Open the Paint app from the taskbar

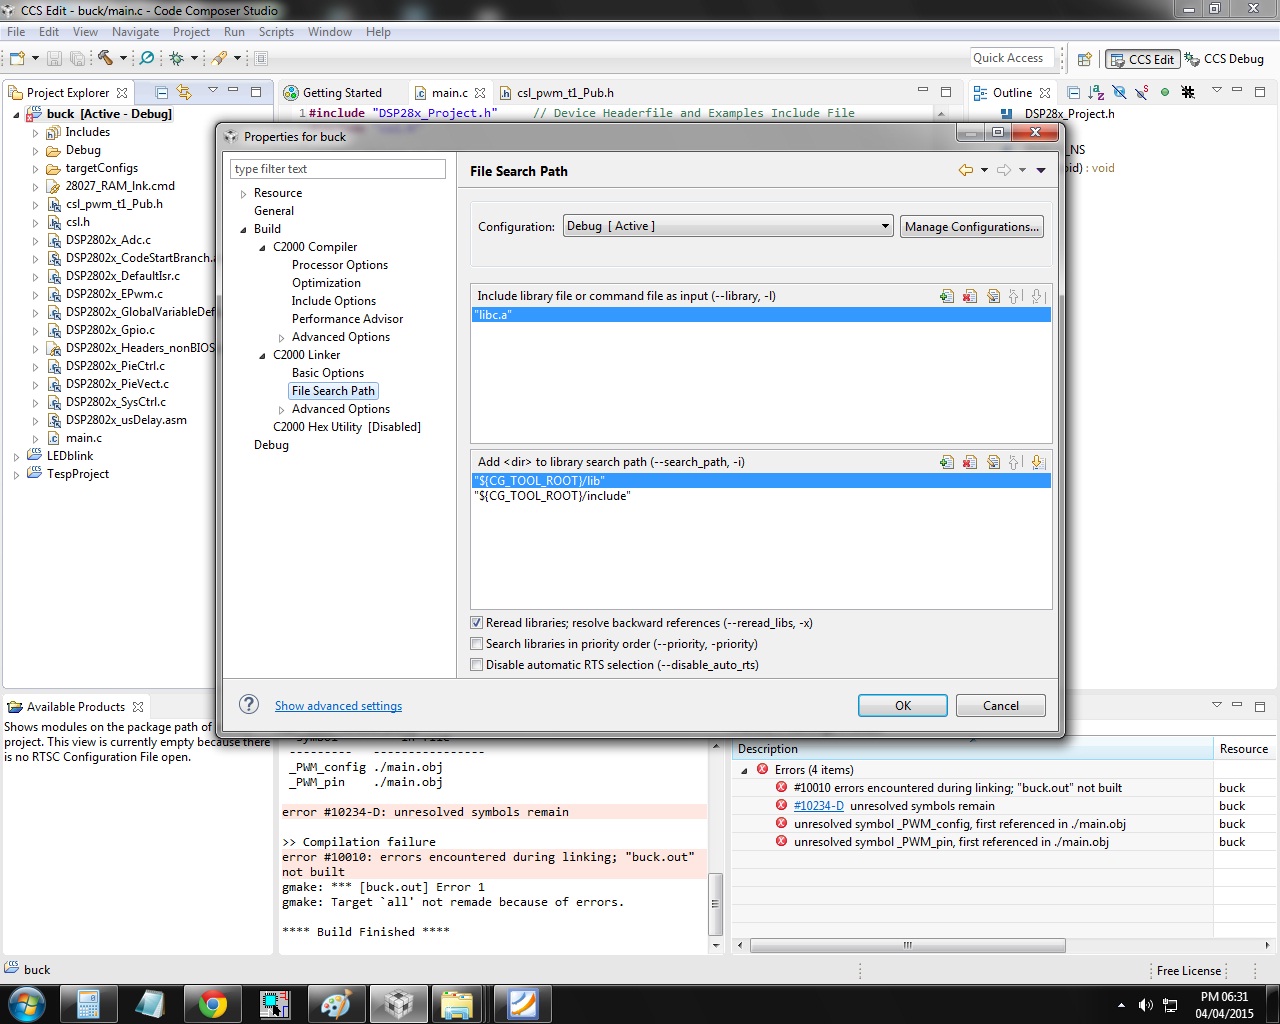[335, 1004]
